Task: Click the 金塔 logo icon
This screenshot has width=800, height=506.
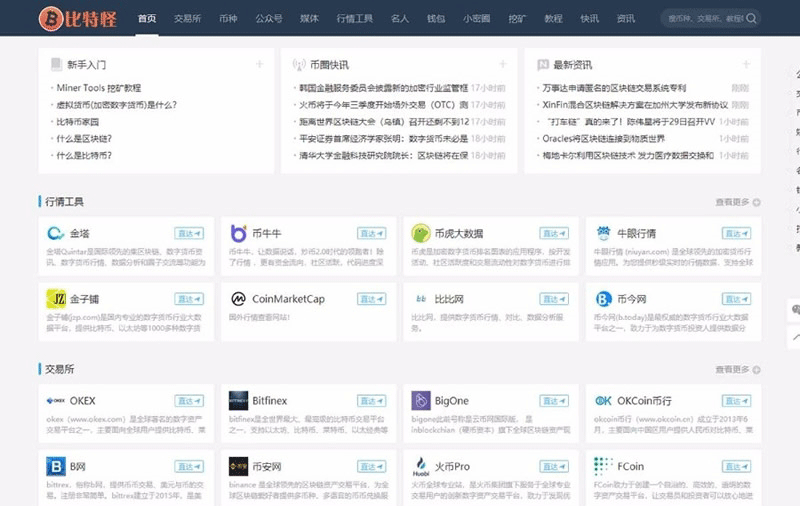Action: pos(55,234)
